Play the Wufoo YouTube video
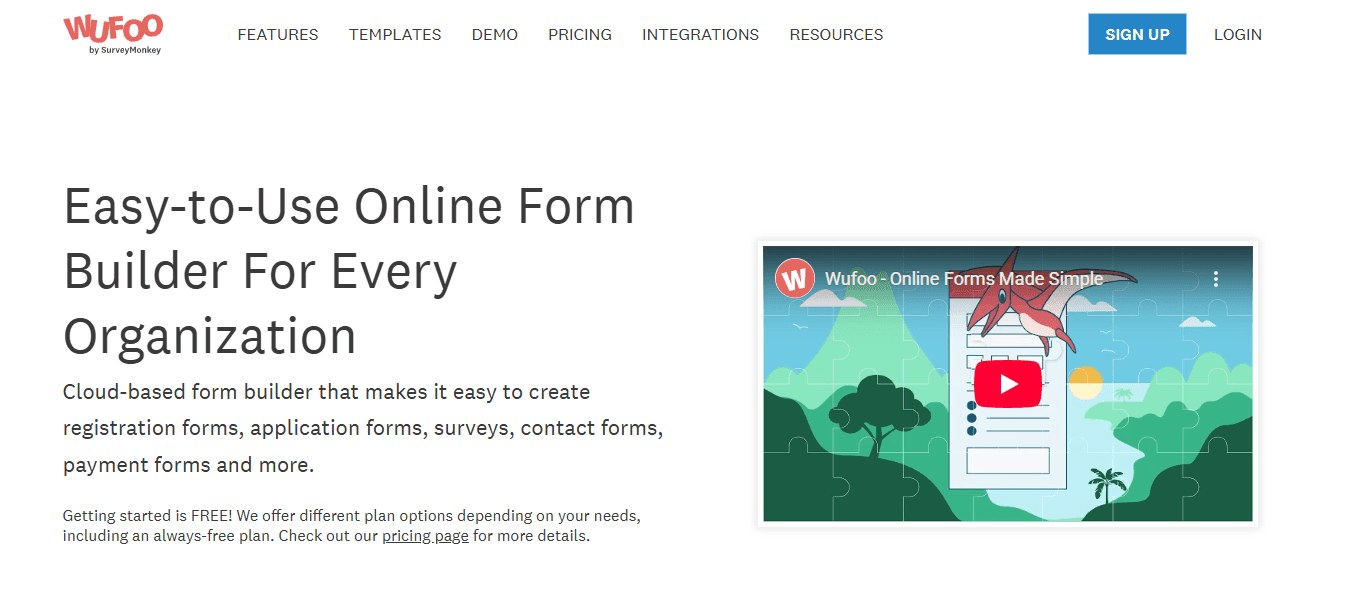This screenshot has height=615, width=1352. click(1007, 383)
